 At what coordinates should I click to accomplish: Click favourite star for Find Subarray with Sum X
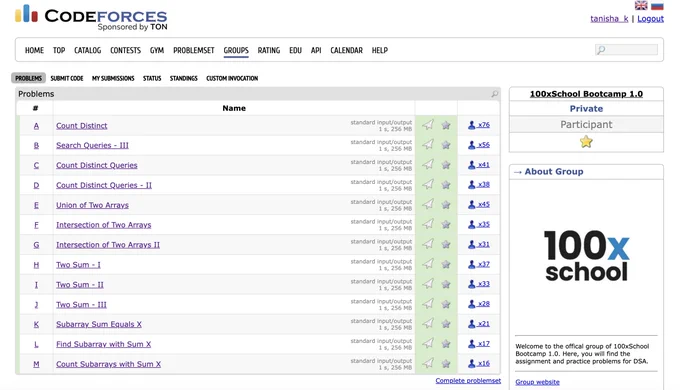[446, 344]
